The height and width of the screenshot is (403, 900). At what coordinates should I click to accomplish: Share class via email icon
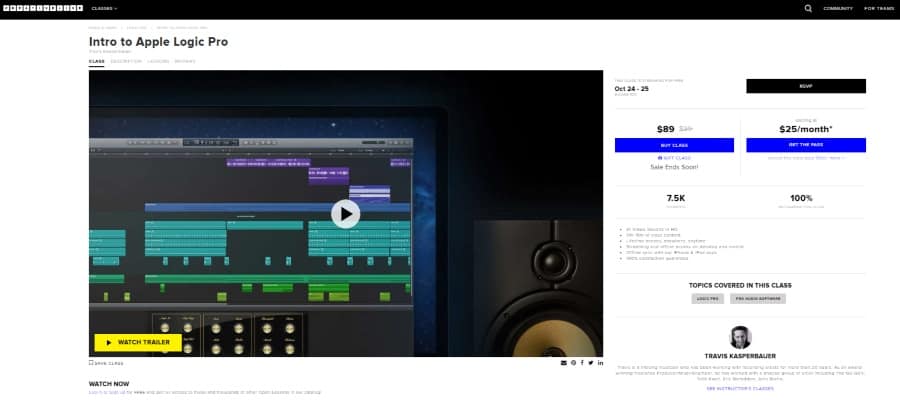click(564, 363)
